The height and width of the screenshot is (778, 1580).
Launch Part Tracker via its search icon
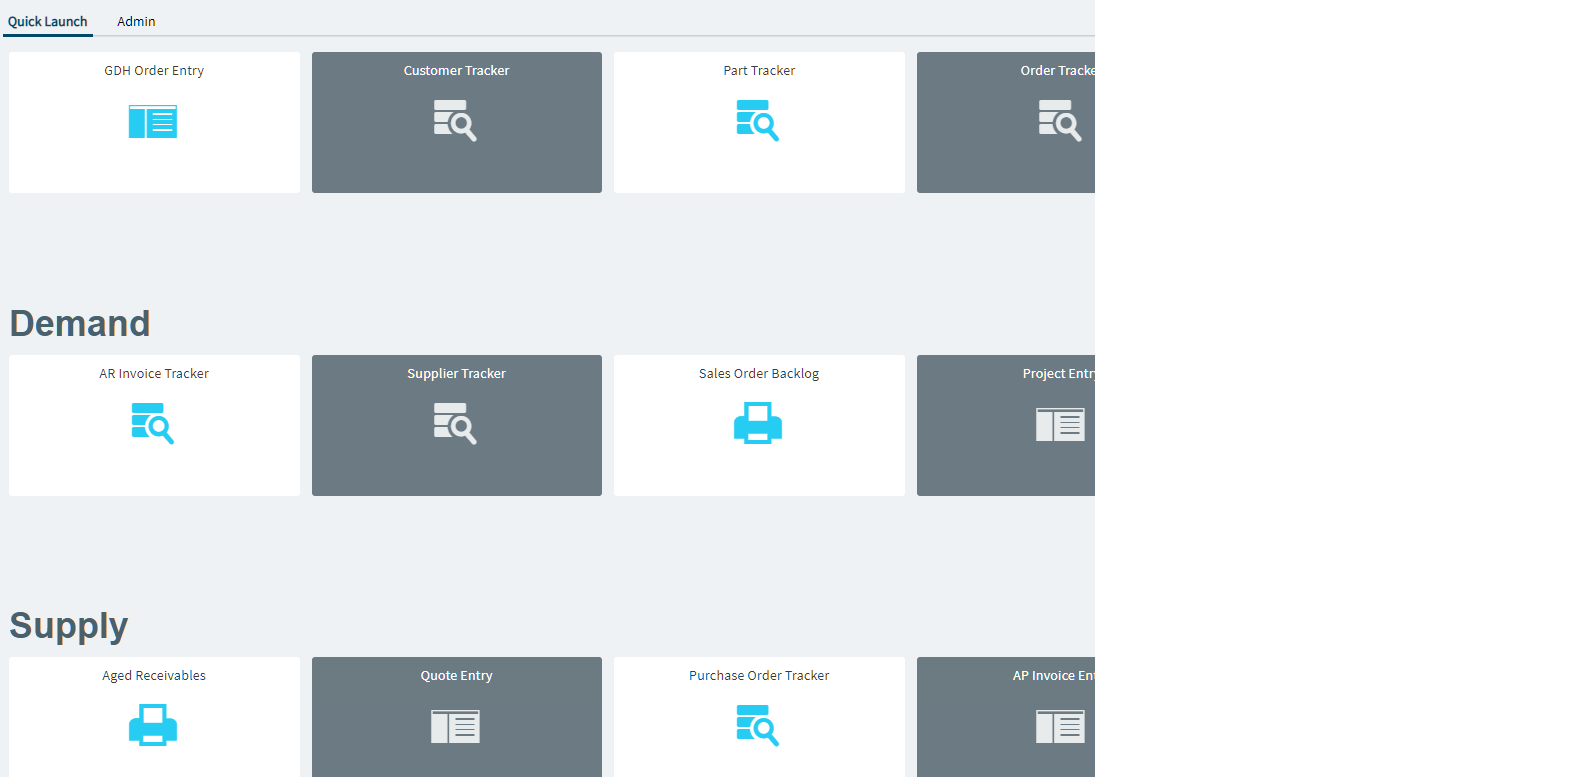[758, 121]
